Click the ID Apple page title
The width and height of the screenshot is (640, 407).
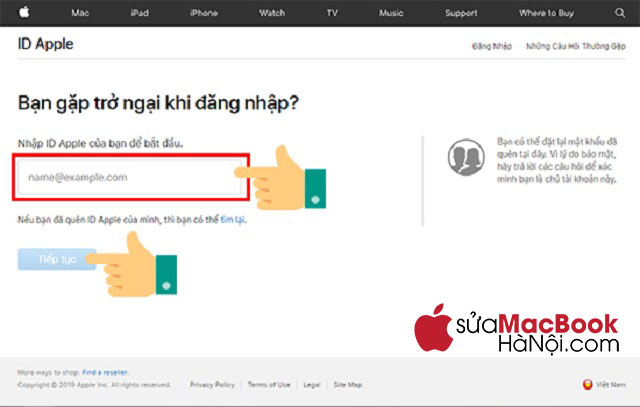pyautogui.click(x=45, y=44)
